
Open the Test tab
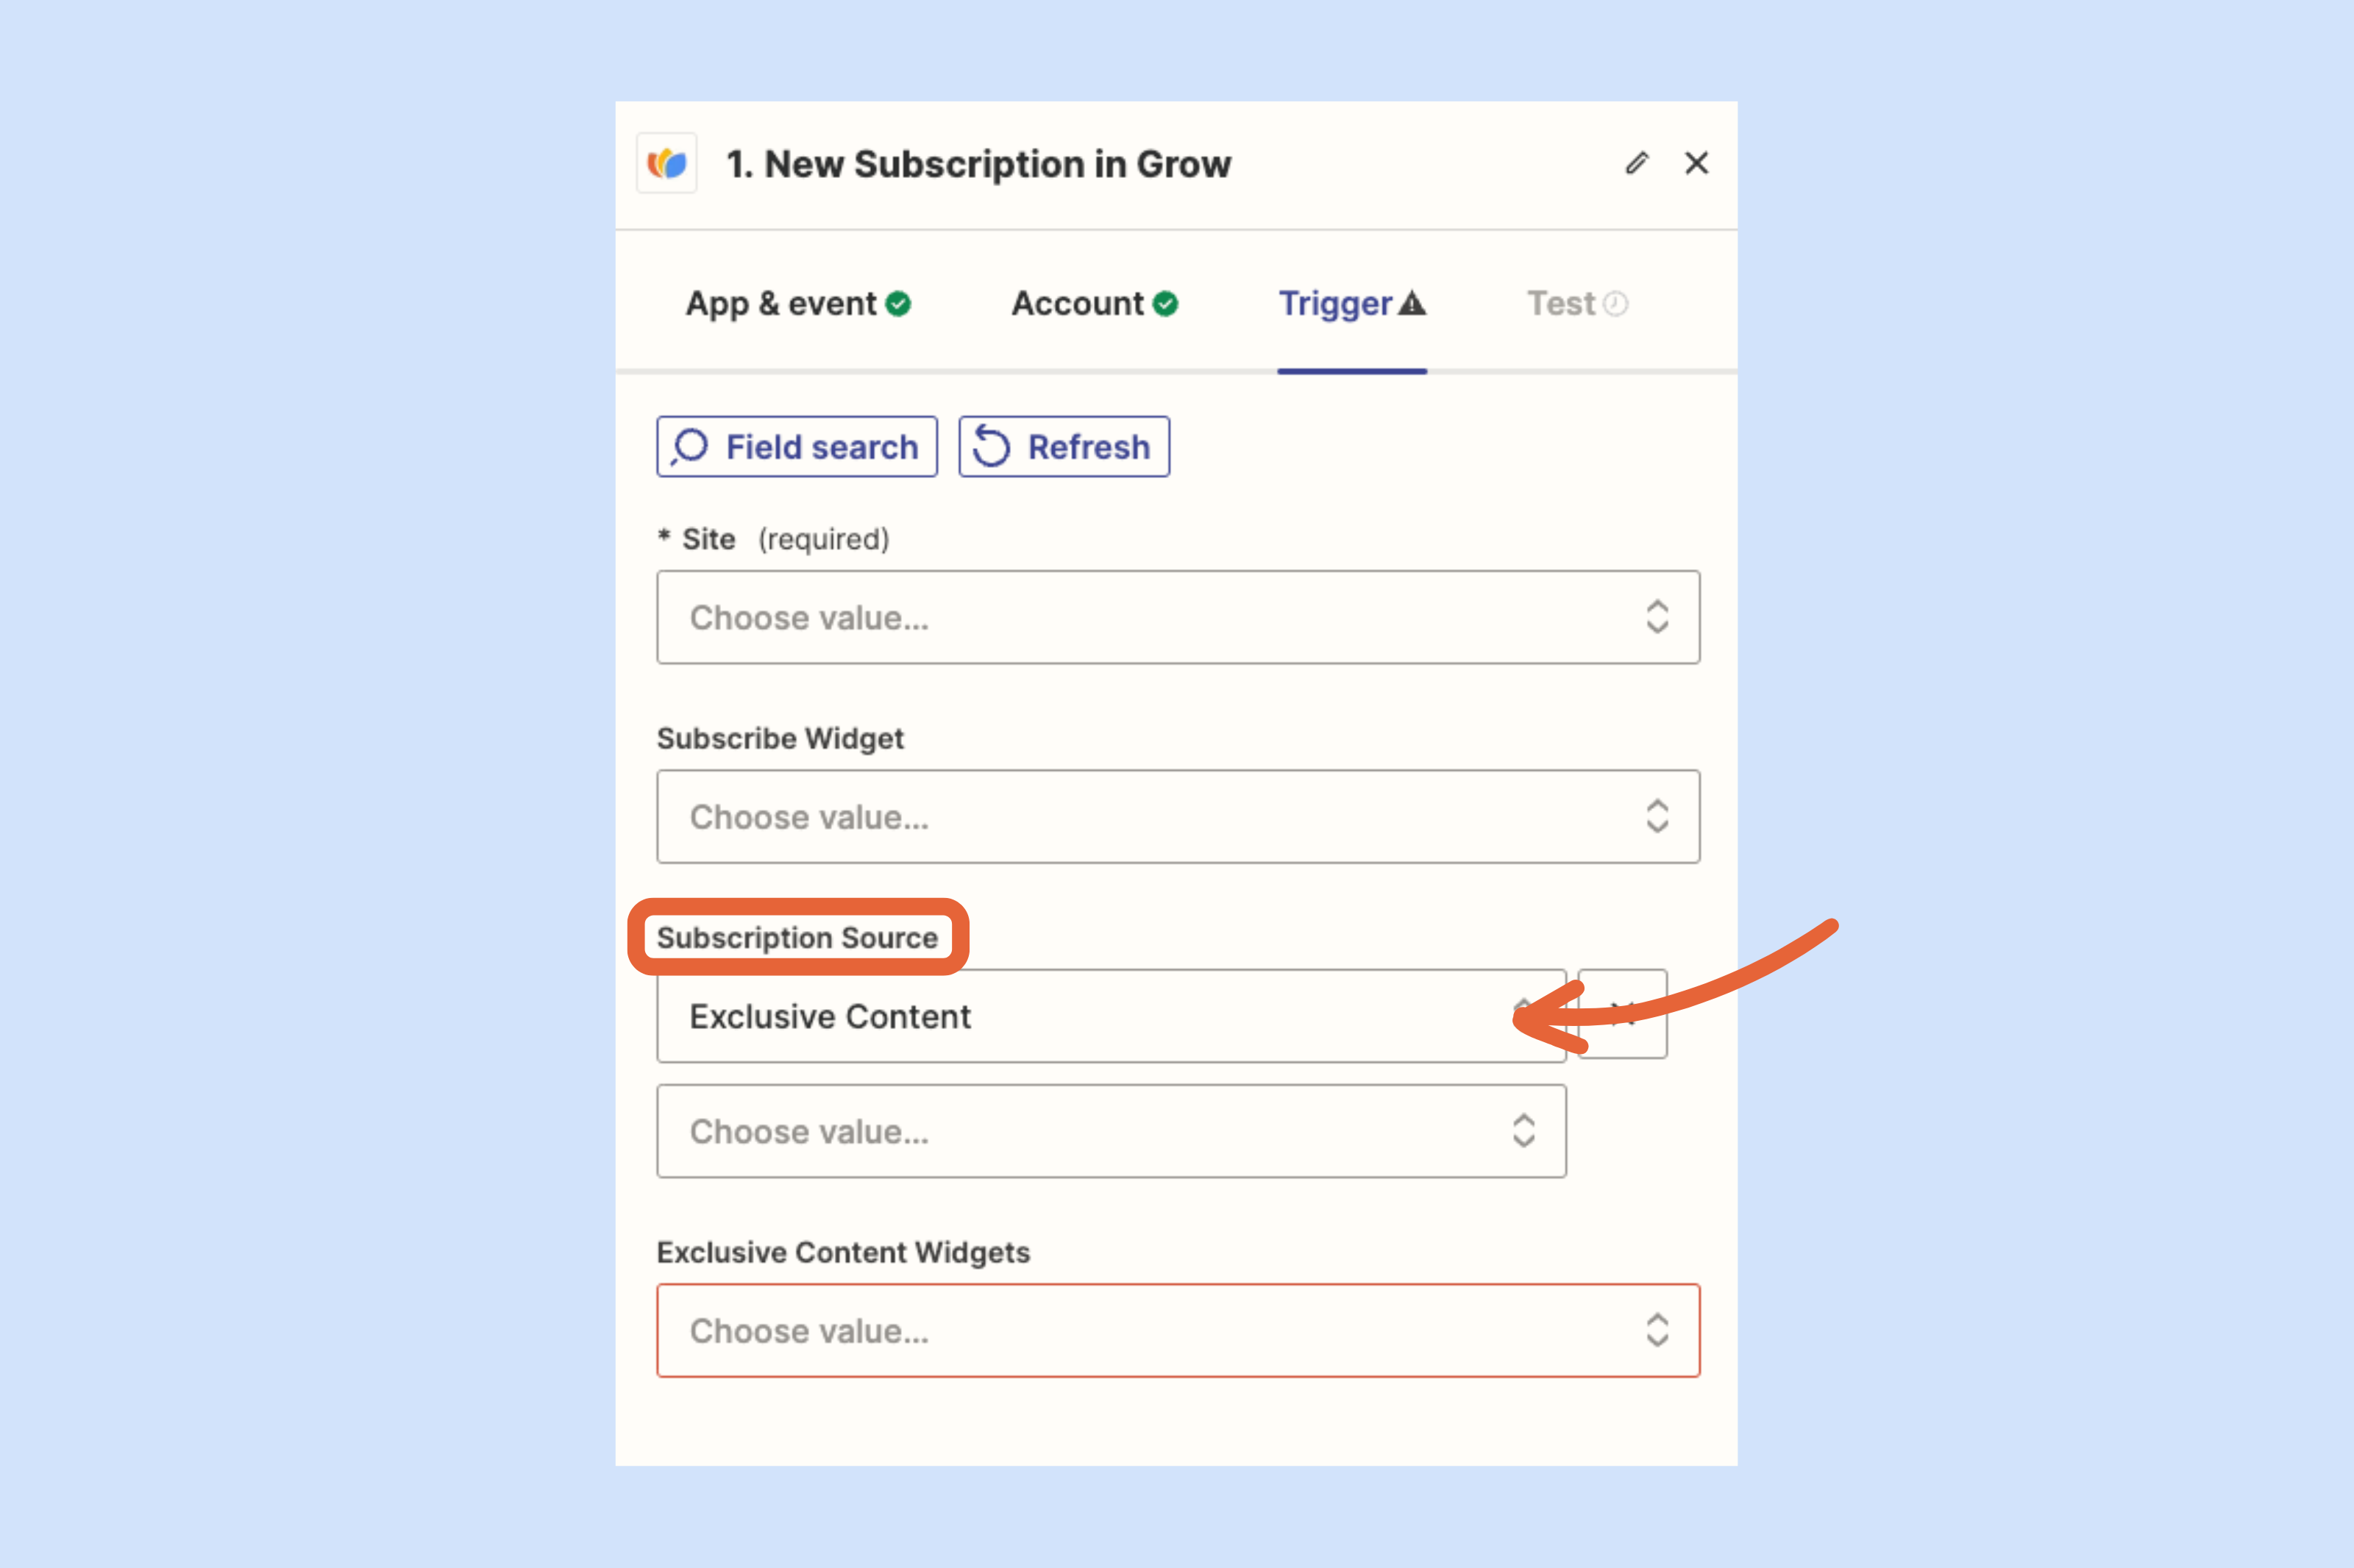point(1578,303)
